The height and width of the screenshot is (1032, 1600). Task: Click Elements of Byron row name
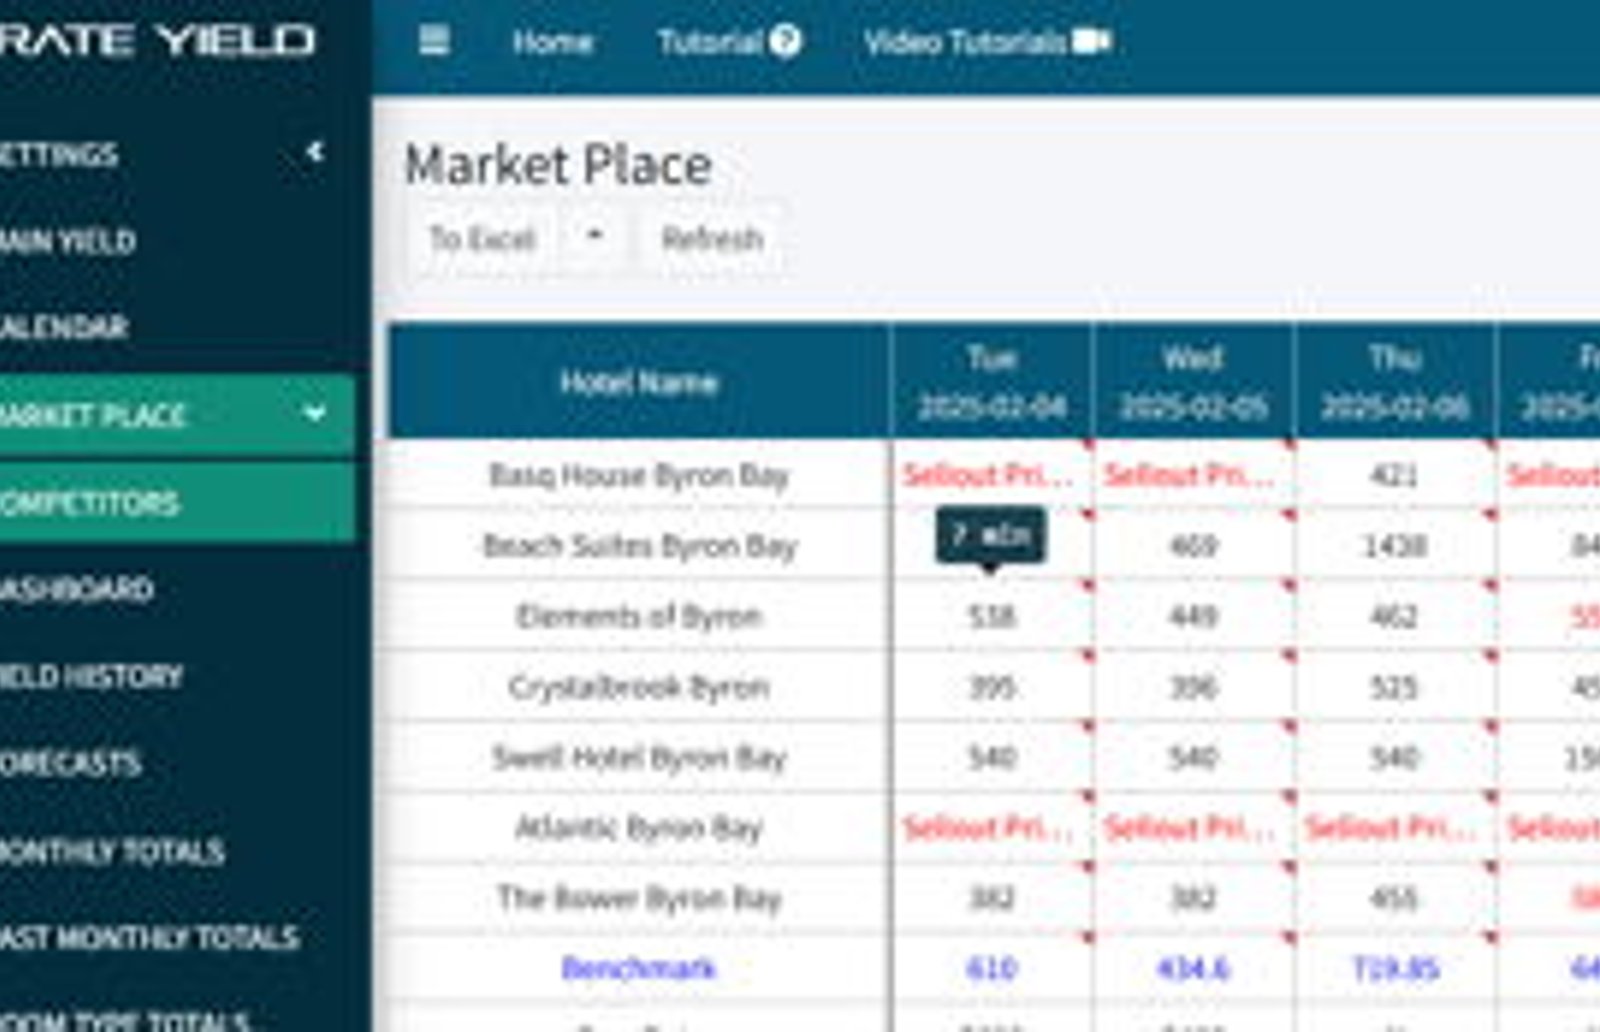click(x=639, y=616)
